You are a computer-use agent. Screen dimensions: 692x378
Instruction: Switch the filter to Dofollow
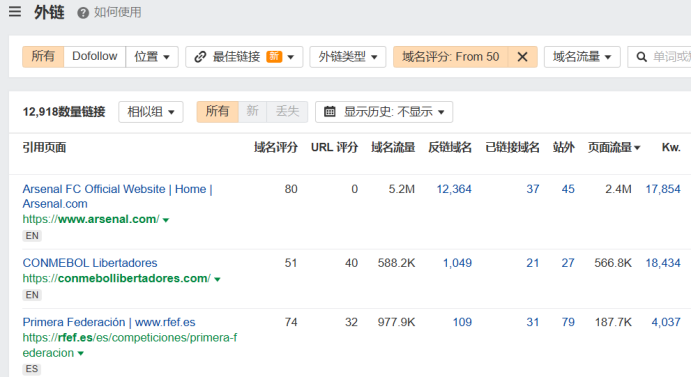coord(95,57)
